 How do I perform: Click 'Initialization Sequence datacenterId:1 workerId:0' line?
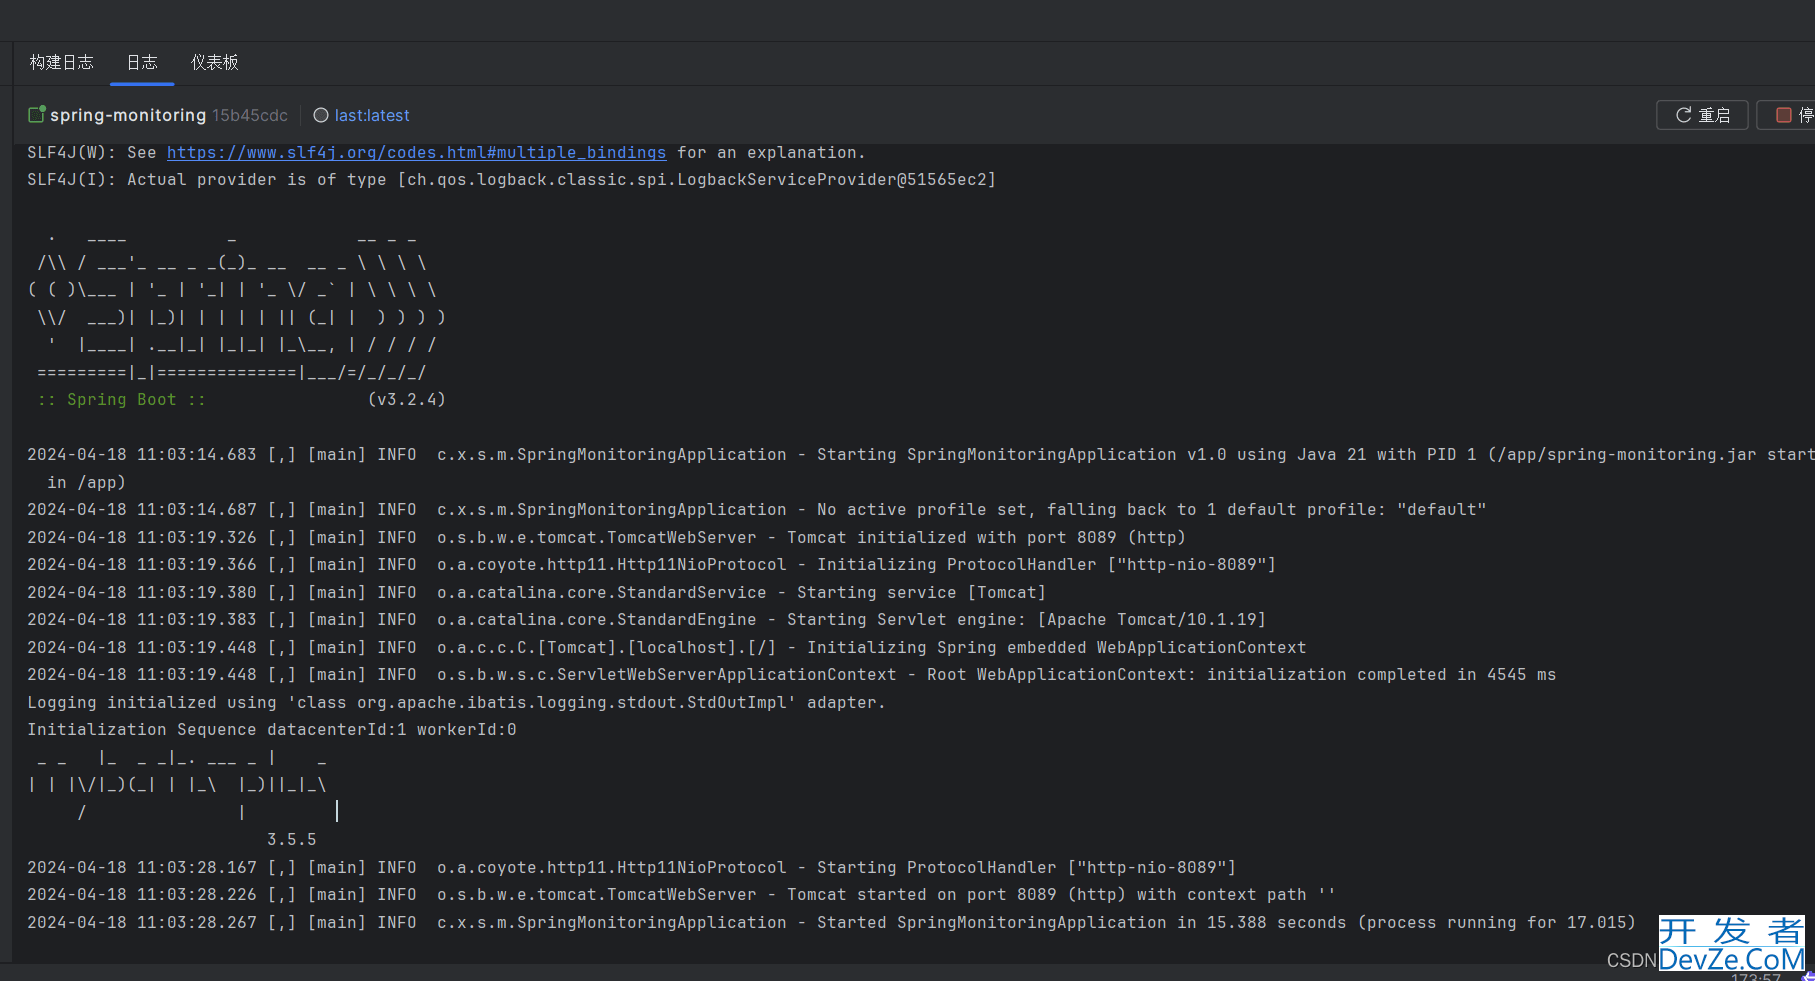[272, 729]
